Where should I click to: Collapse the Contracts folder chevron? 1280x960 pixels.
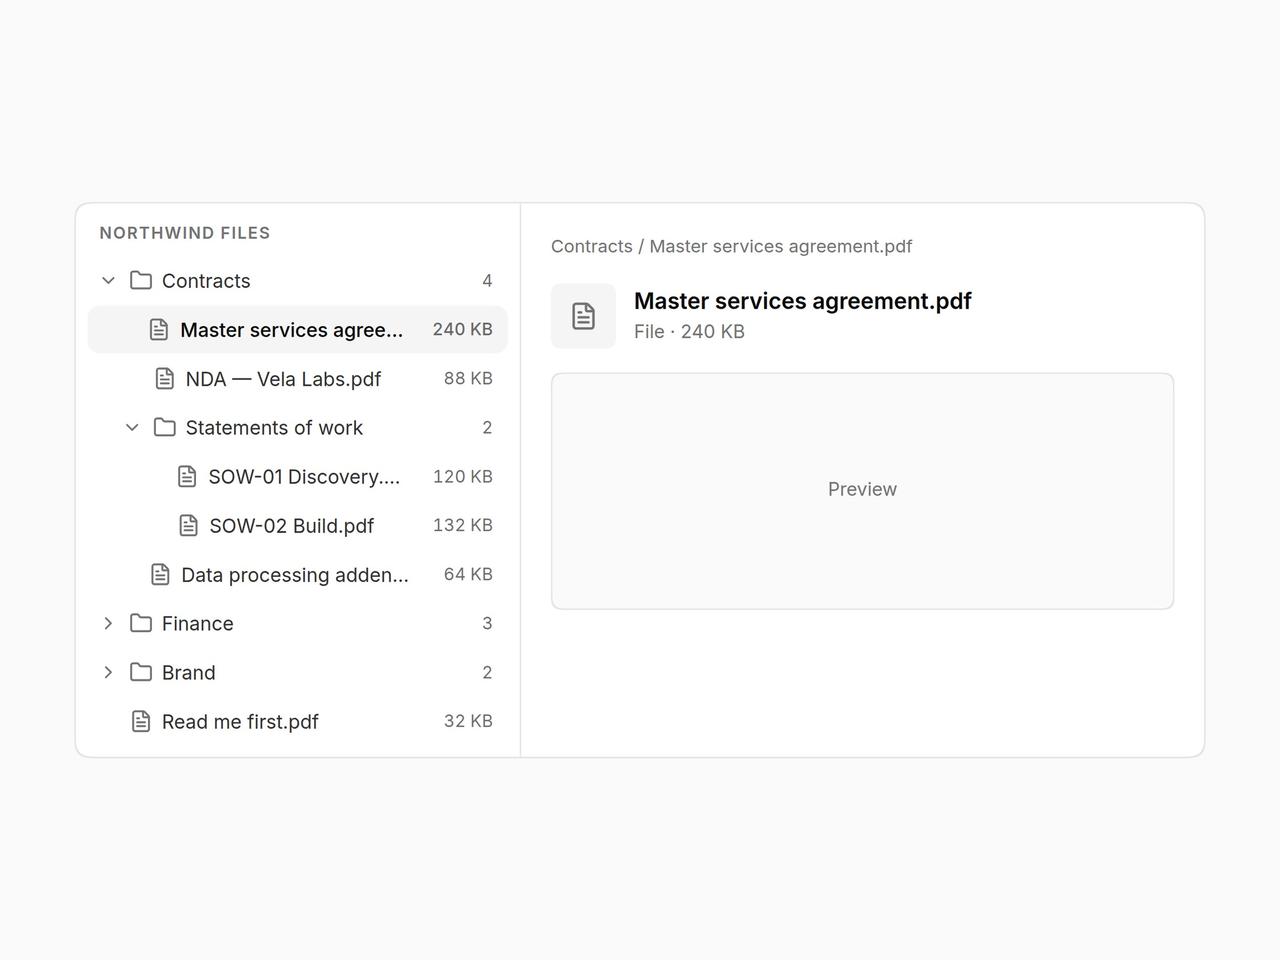(x=108, y=281)
